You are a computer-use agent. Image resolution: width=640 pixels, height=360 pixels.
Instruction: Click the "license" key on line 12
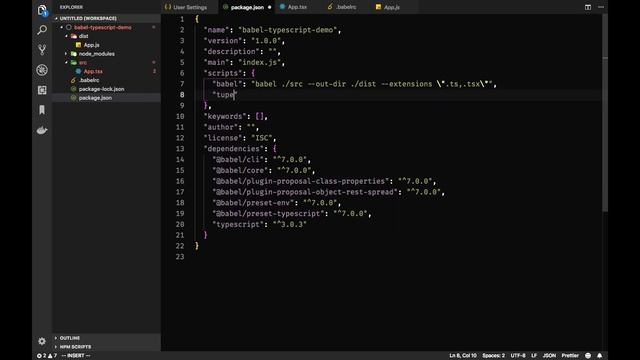tap(223, 138)
